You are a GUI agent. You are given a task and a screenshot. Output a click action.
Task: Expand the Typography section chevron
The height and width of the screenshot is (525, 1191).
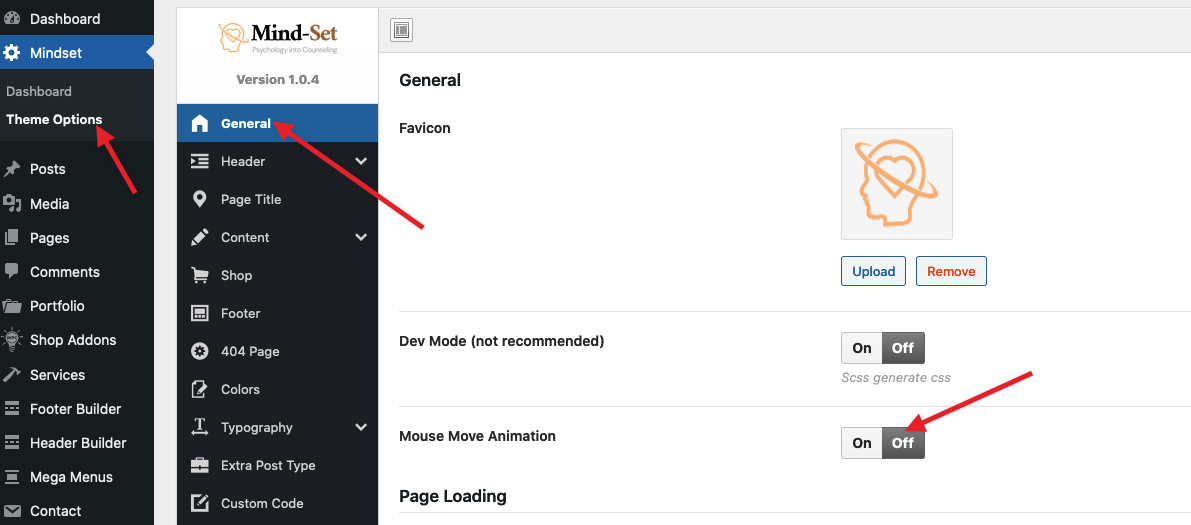361,427
